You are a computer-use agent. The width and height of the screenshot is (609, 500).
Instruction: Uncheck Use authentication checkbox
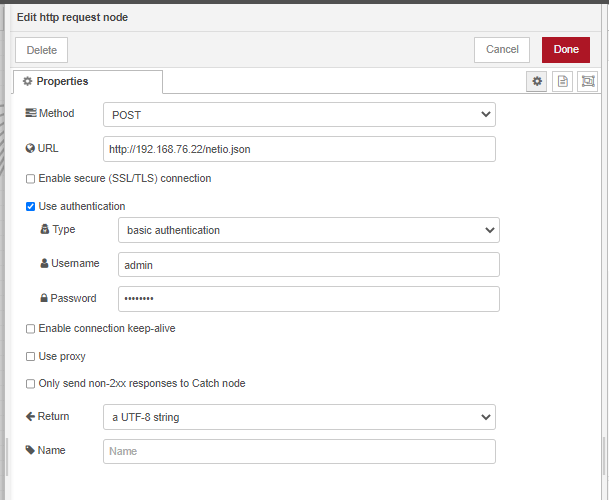30,207
